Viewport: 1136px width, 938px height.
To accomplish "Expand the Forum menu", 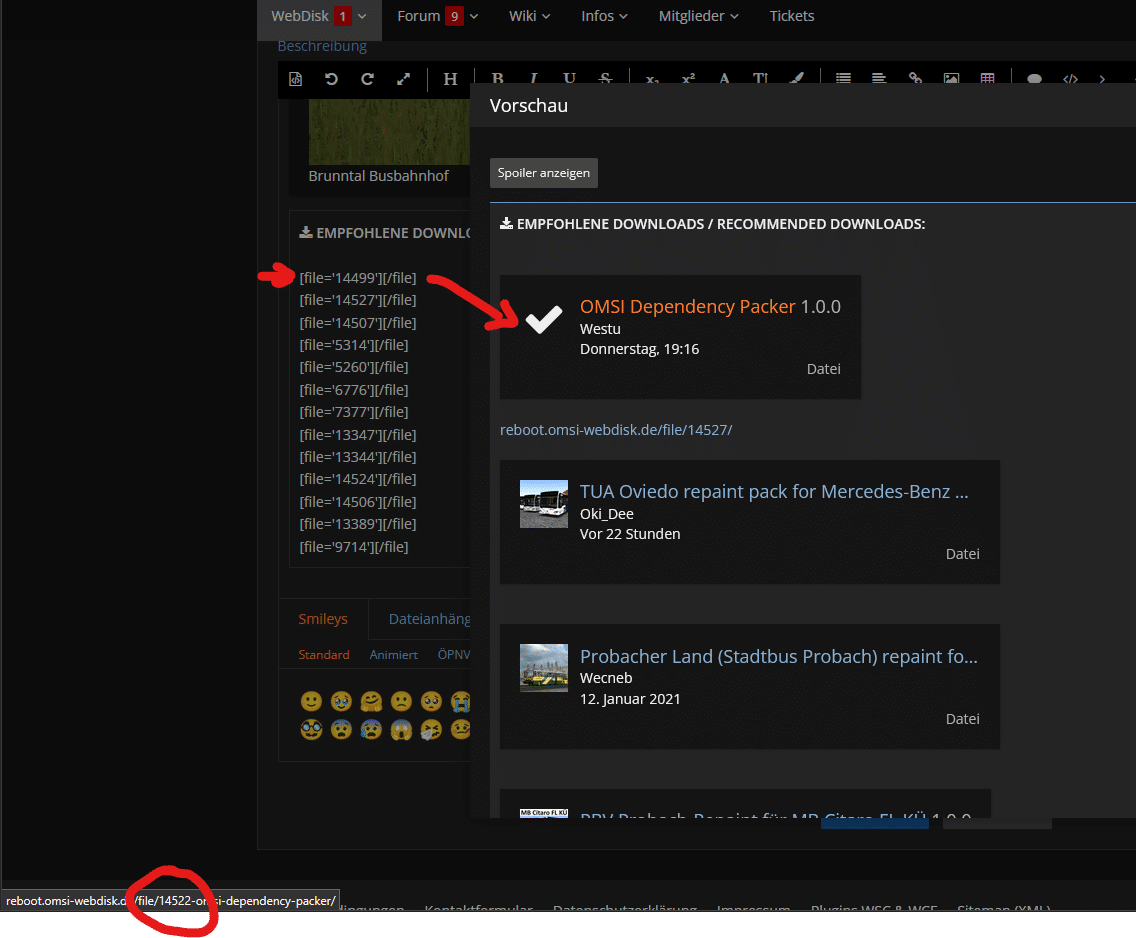I will coord(437,16).
